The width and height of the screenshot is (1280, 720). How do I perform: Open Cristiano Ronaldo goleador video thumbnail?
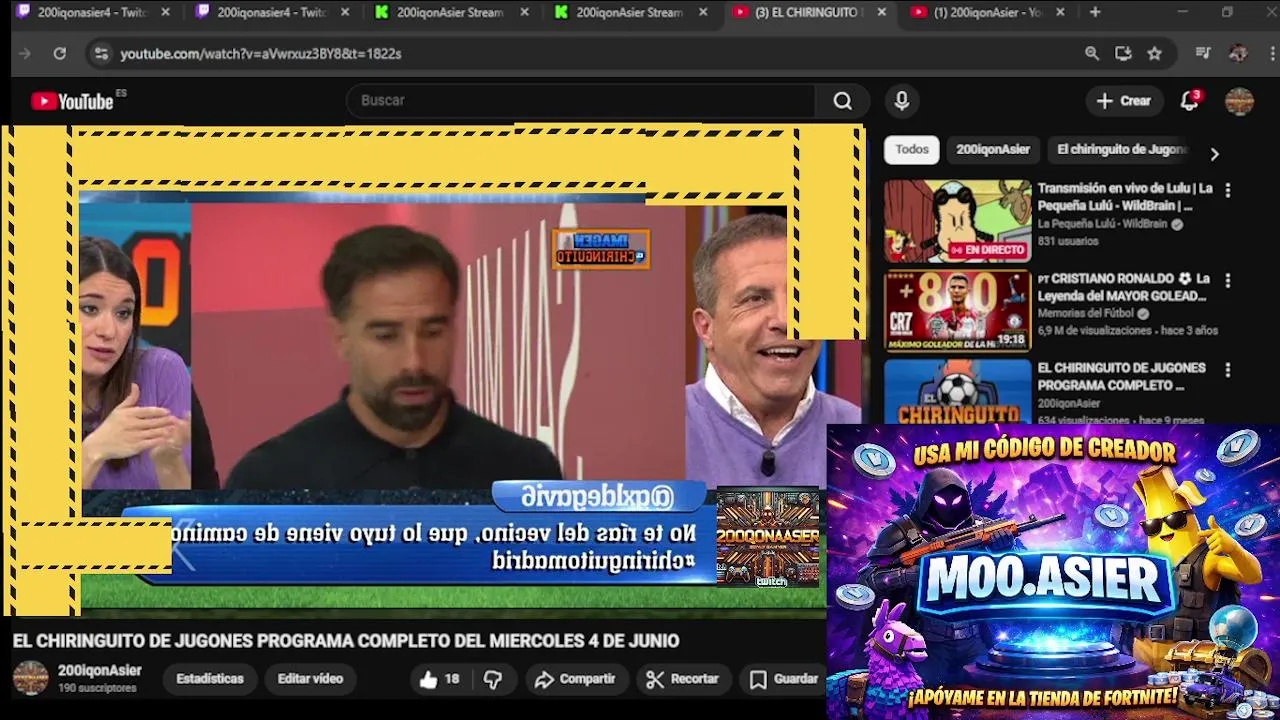[957, 311]
